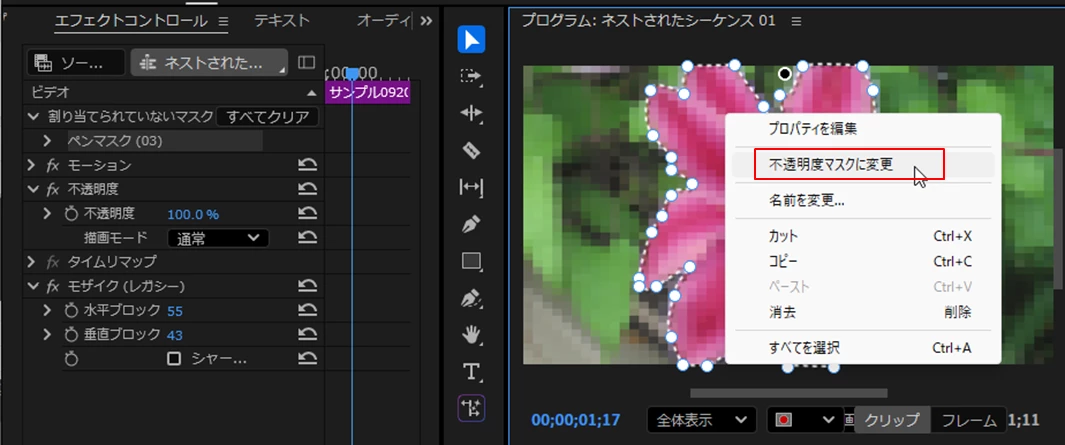
Task: Toggle animation stopwatch for 垂直ブロック
Action: click(x=71, y=334)
